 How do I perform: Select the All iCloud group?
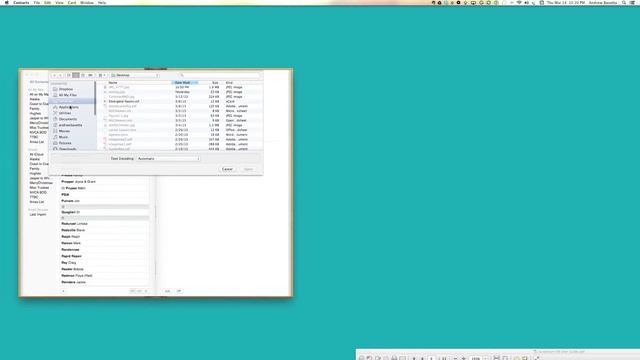coord(37,154)
